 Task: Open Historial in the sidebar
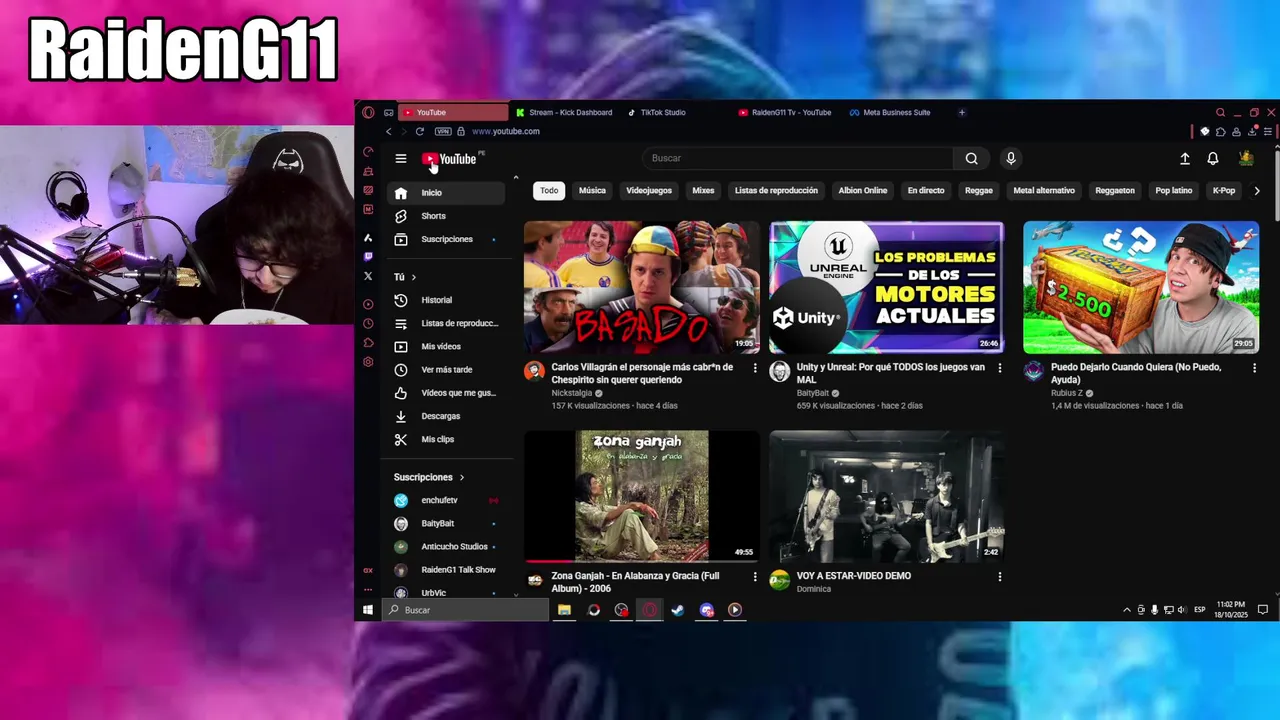(446, 300)
